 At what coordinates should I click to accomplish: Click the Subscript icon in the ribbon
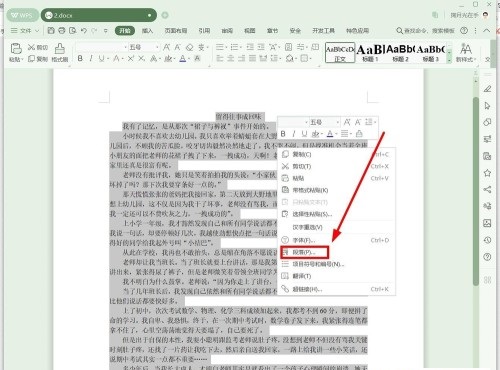click(142, 59)
